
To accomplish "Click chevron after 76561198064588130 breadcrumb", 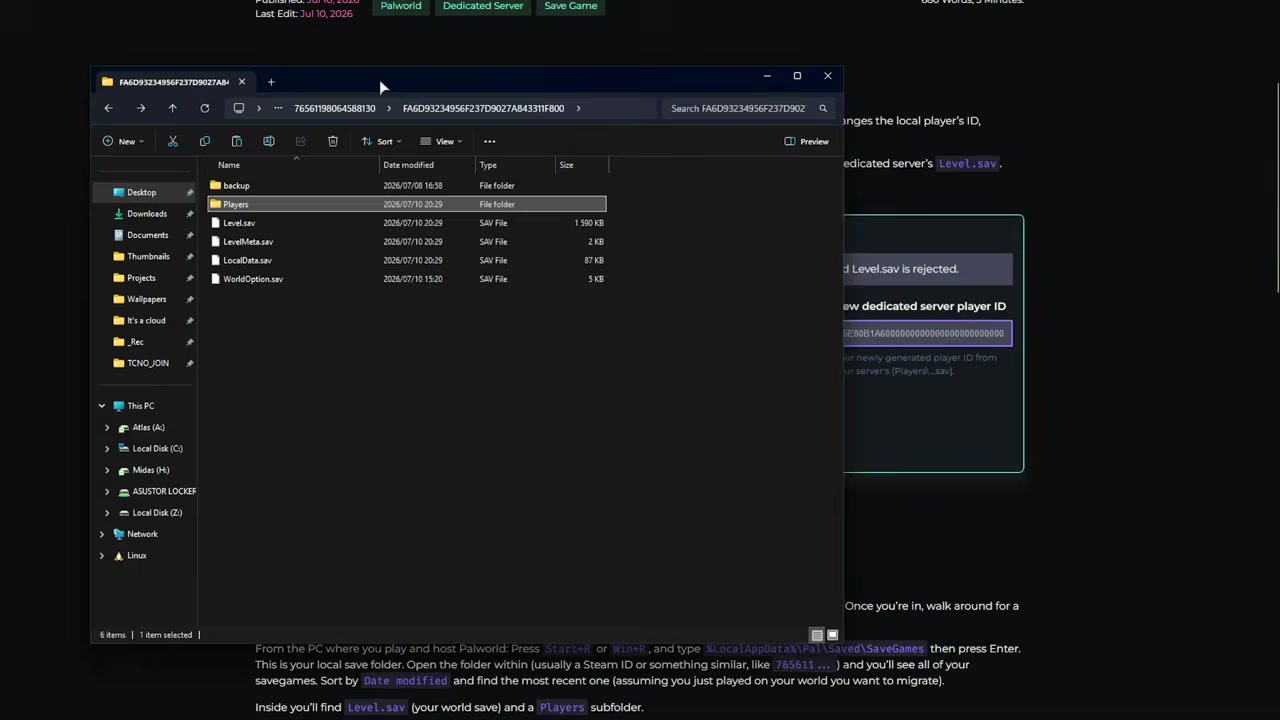I will [388, 108].
